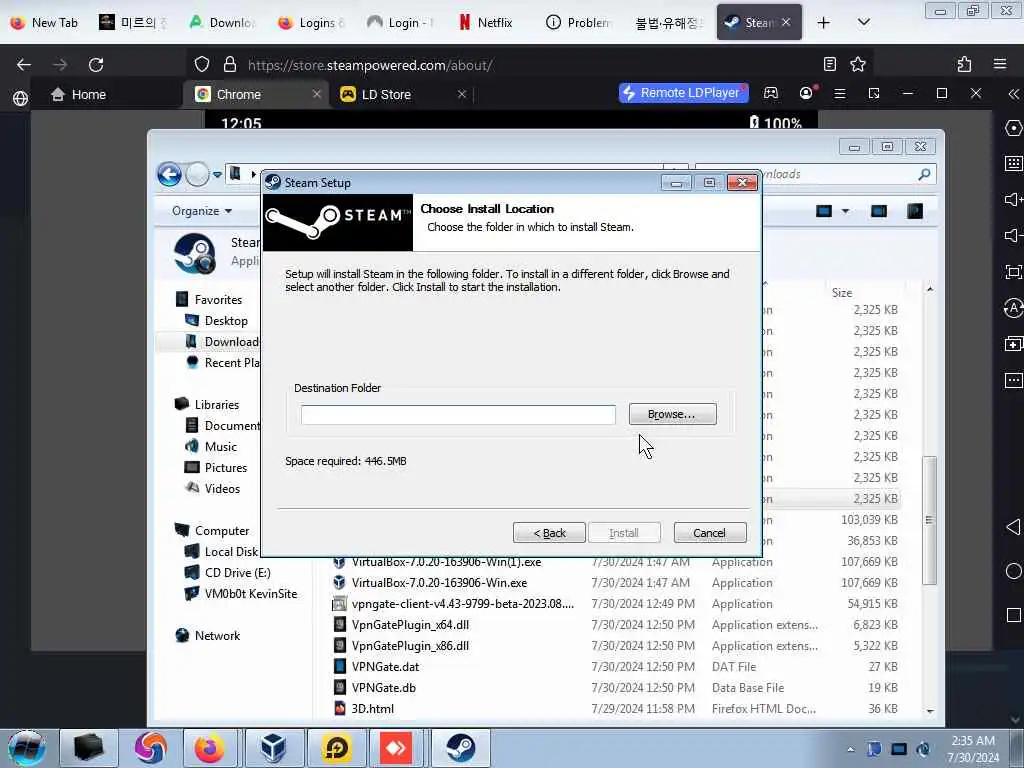Switch to the Logins browser tab
The height and width of the screenshot is (768, 1024).
(312, 23)
